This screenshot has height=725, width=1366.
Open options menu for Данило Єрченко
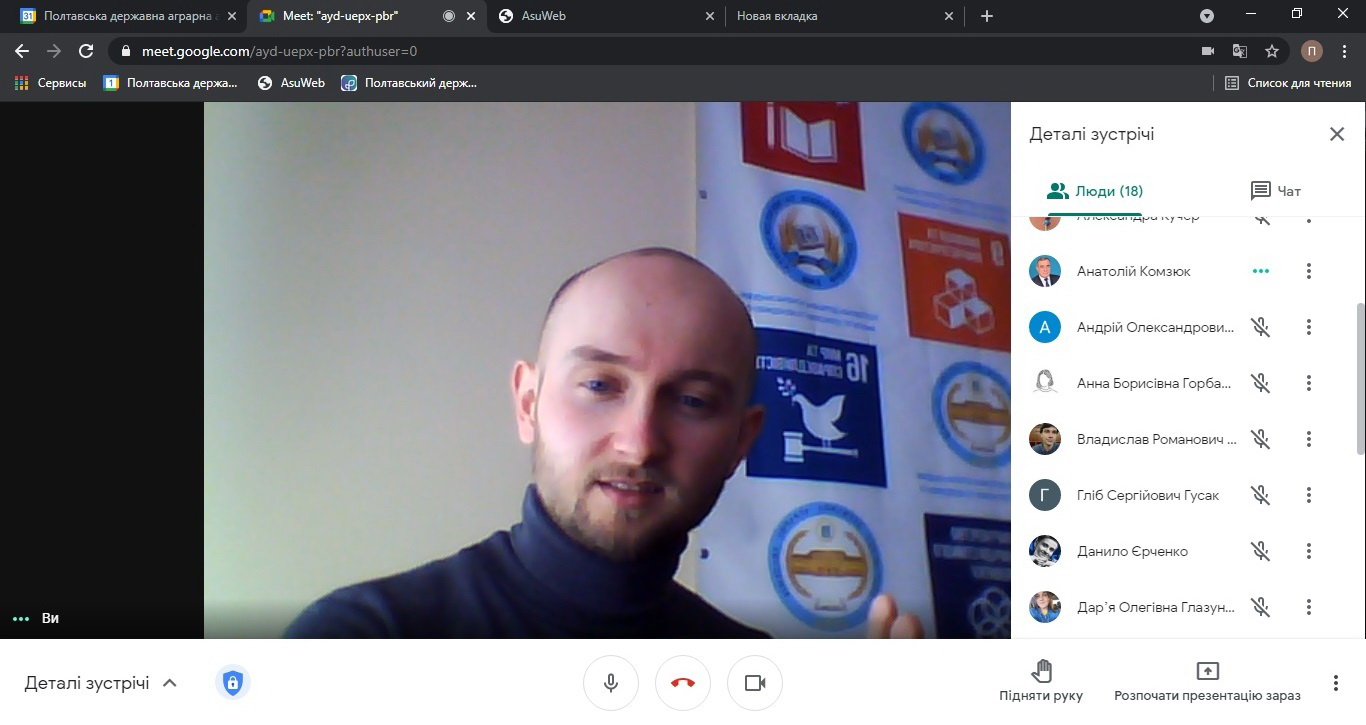(x=1309, y=551)
